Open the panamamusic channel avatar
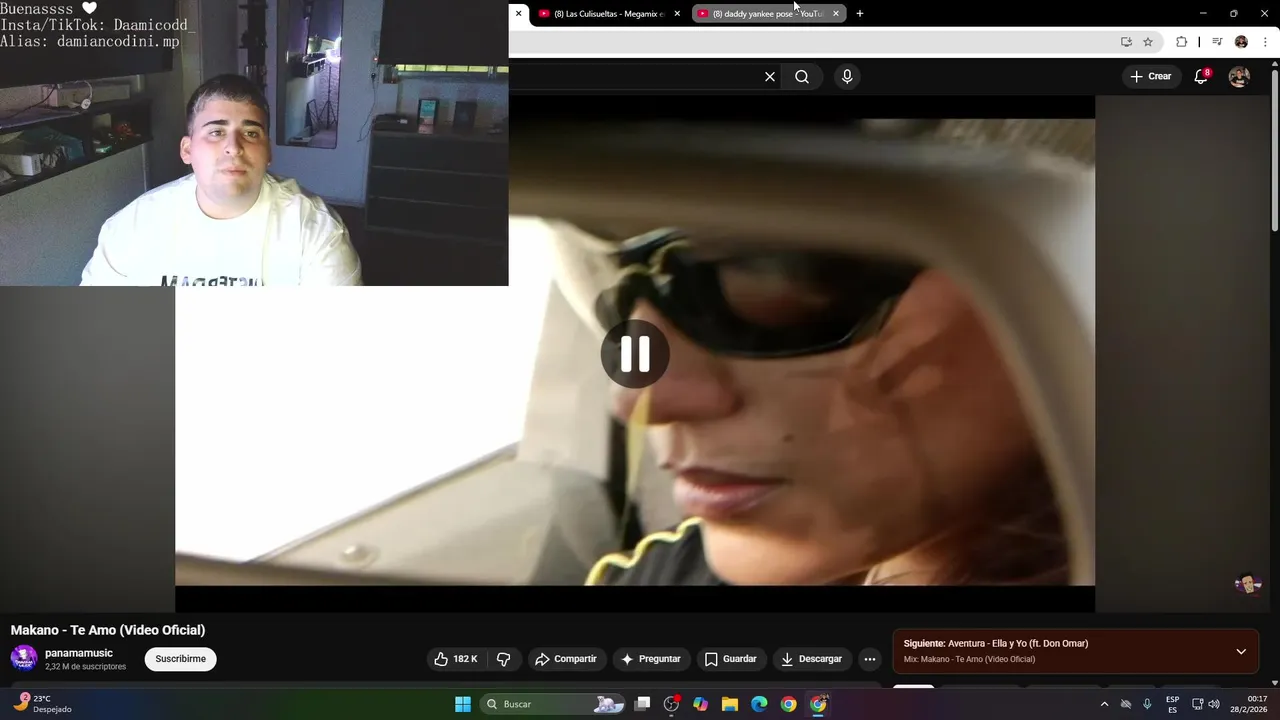The height and width of the screenshot is (720, 1280). click(24, 658)
